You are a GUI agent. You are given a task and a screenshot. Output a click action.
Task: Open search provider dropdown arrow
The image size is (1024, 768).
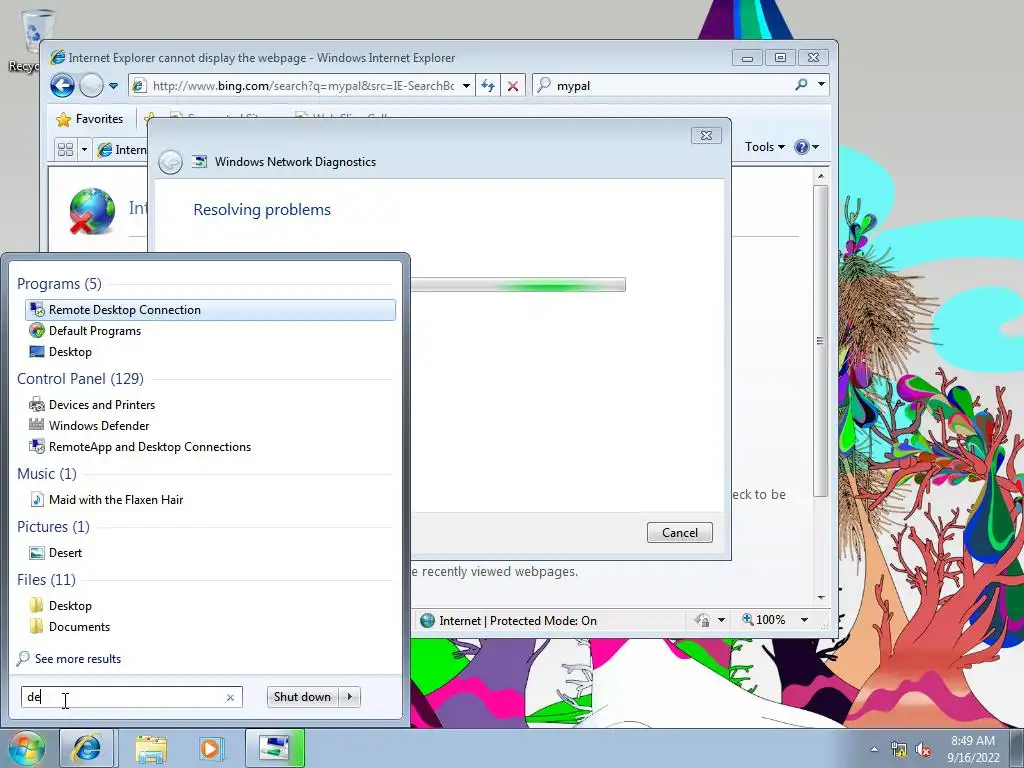(x=821, y=85)
